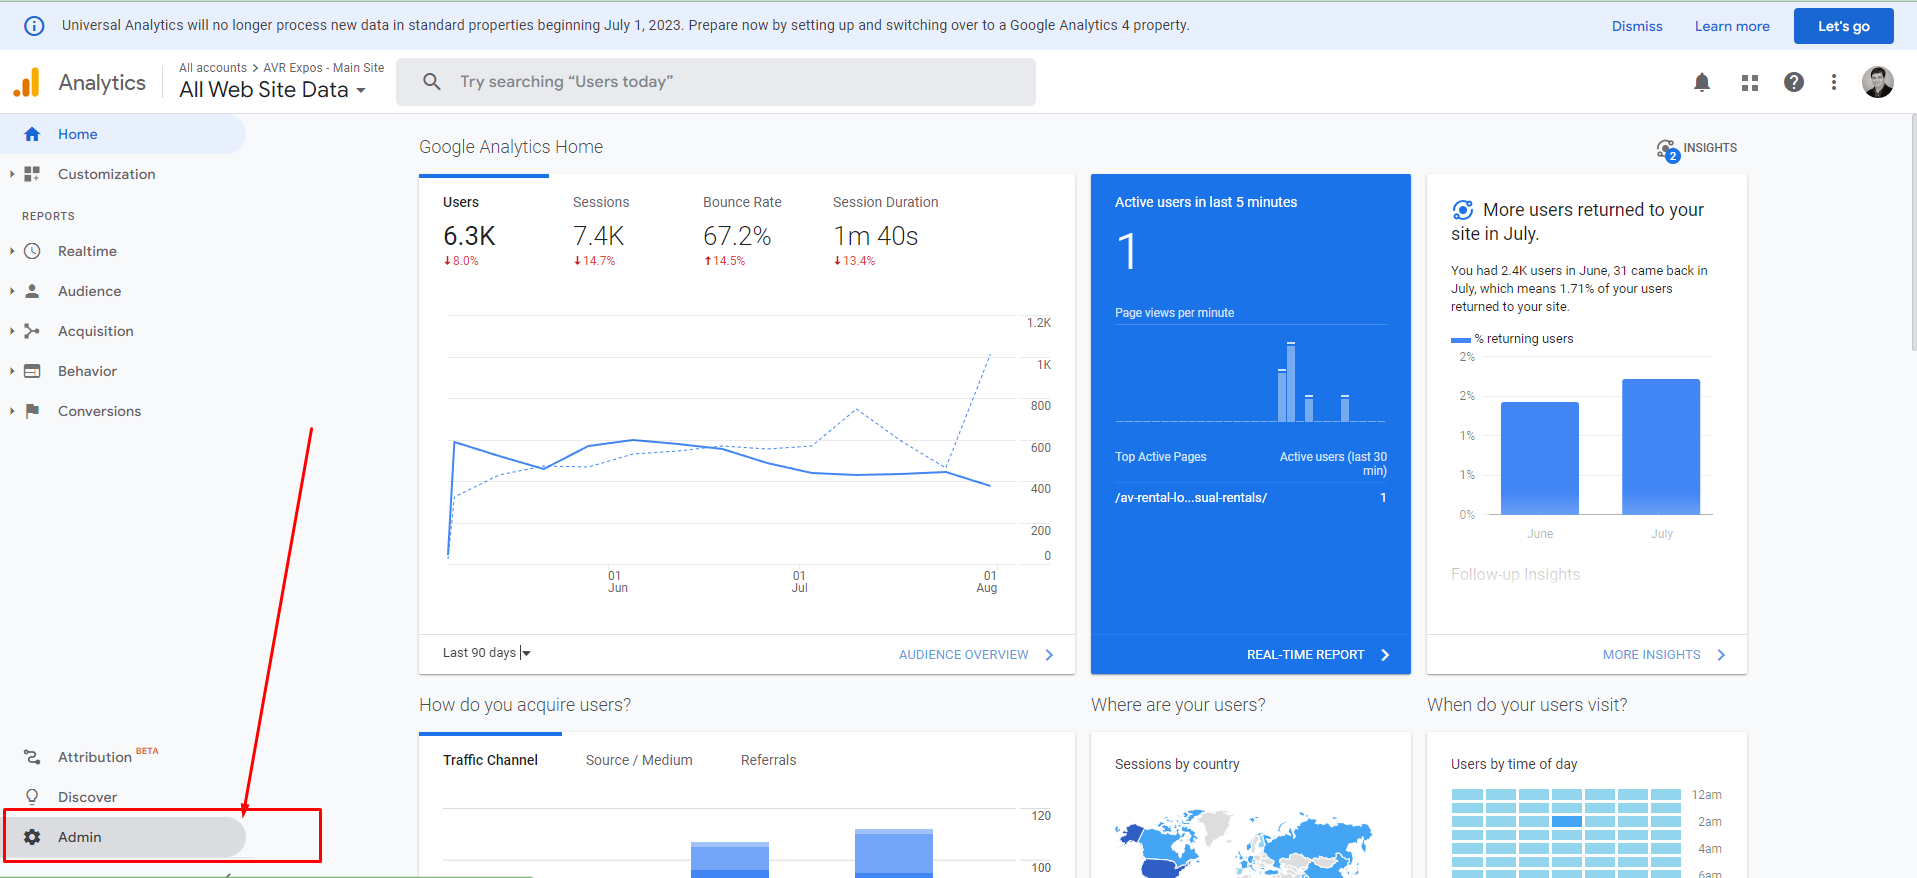Expand the Audience reports arrow
Image resolution: width=1917 pixels, height=878 pixels.
pyautogui.click(x=12, y=291)
